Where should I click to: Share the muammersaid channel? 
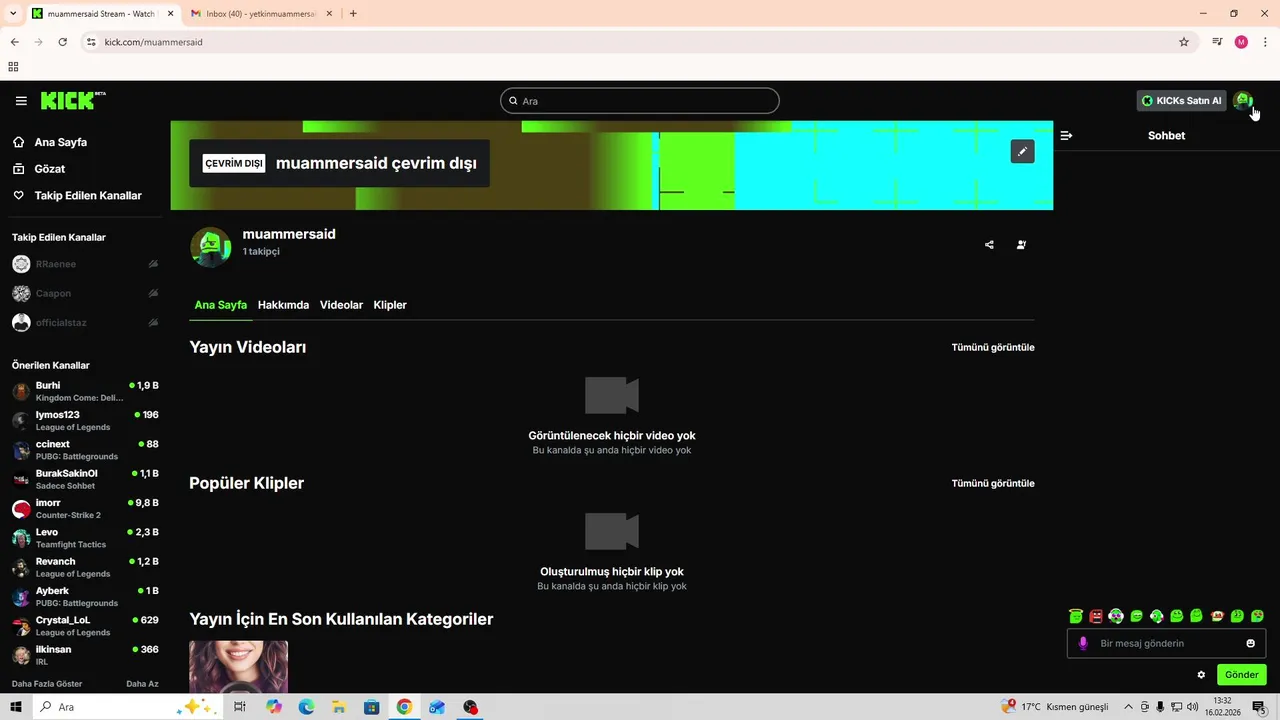(x=989, y=244)
